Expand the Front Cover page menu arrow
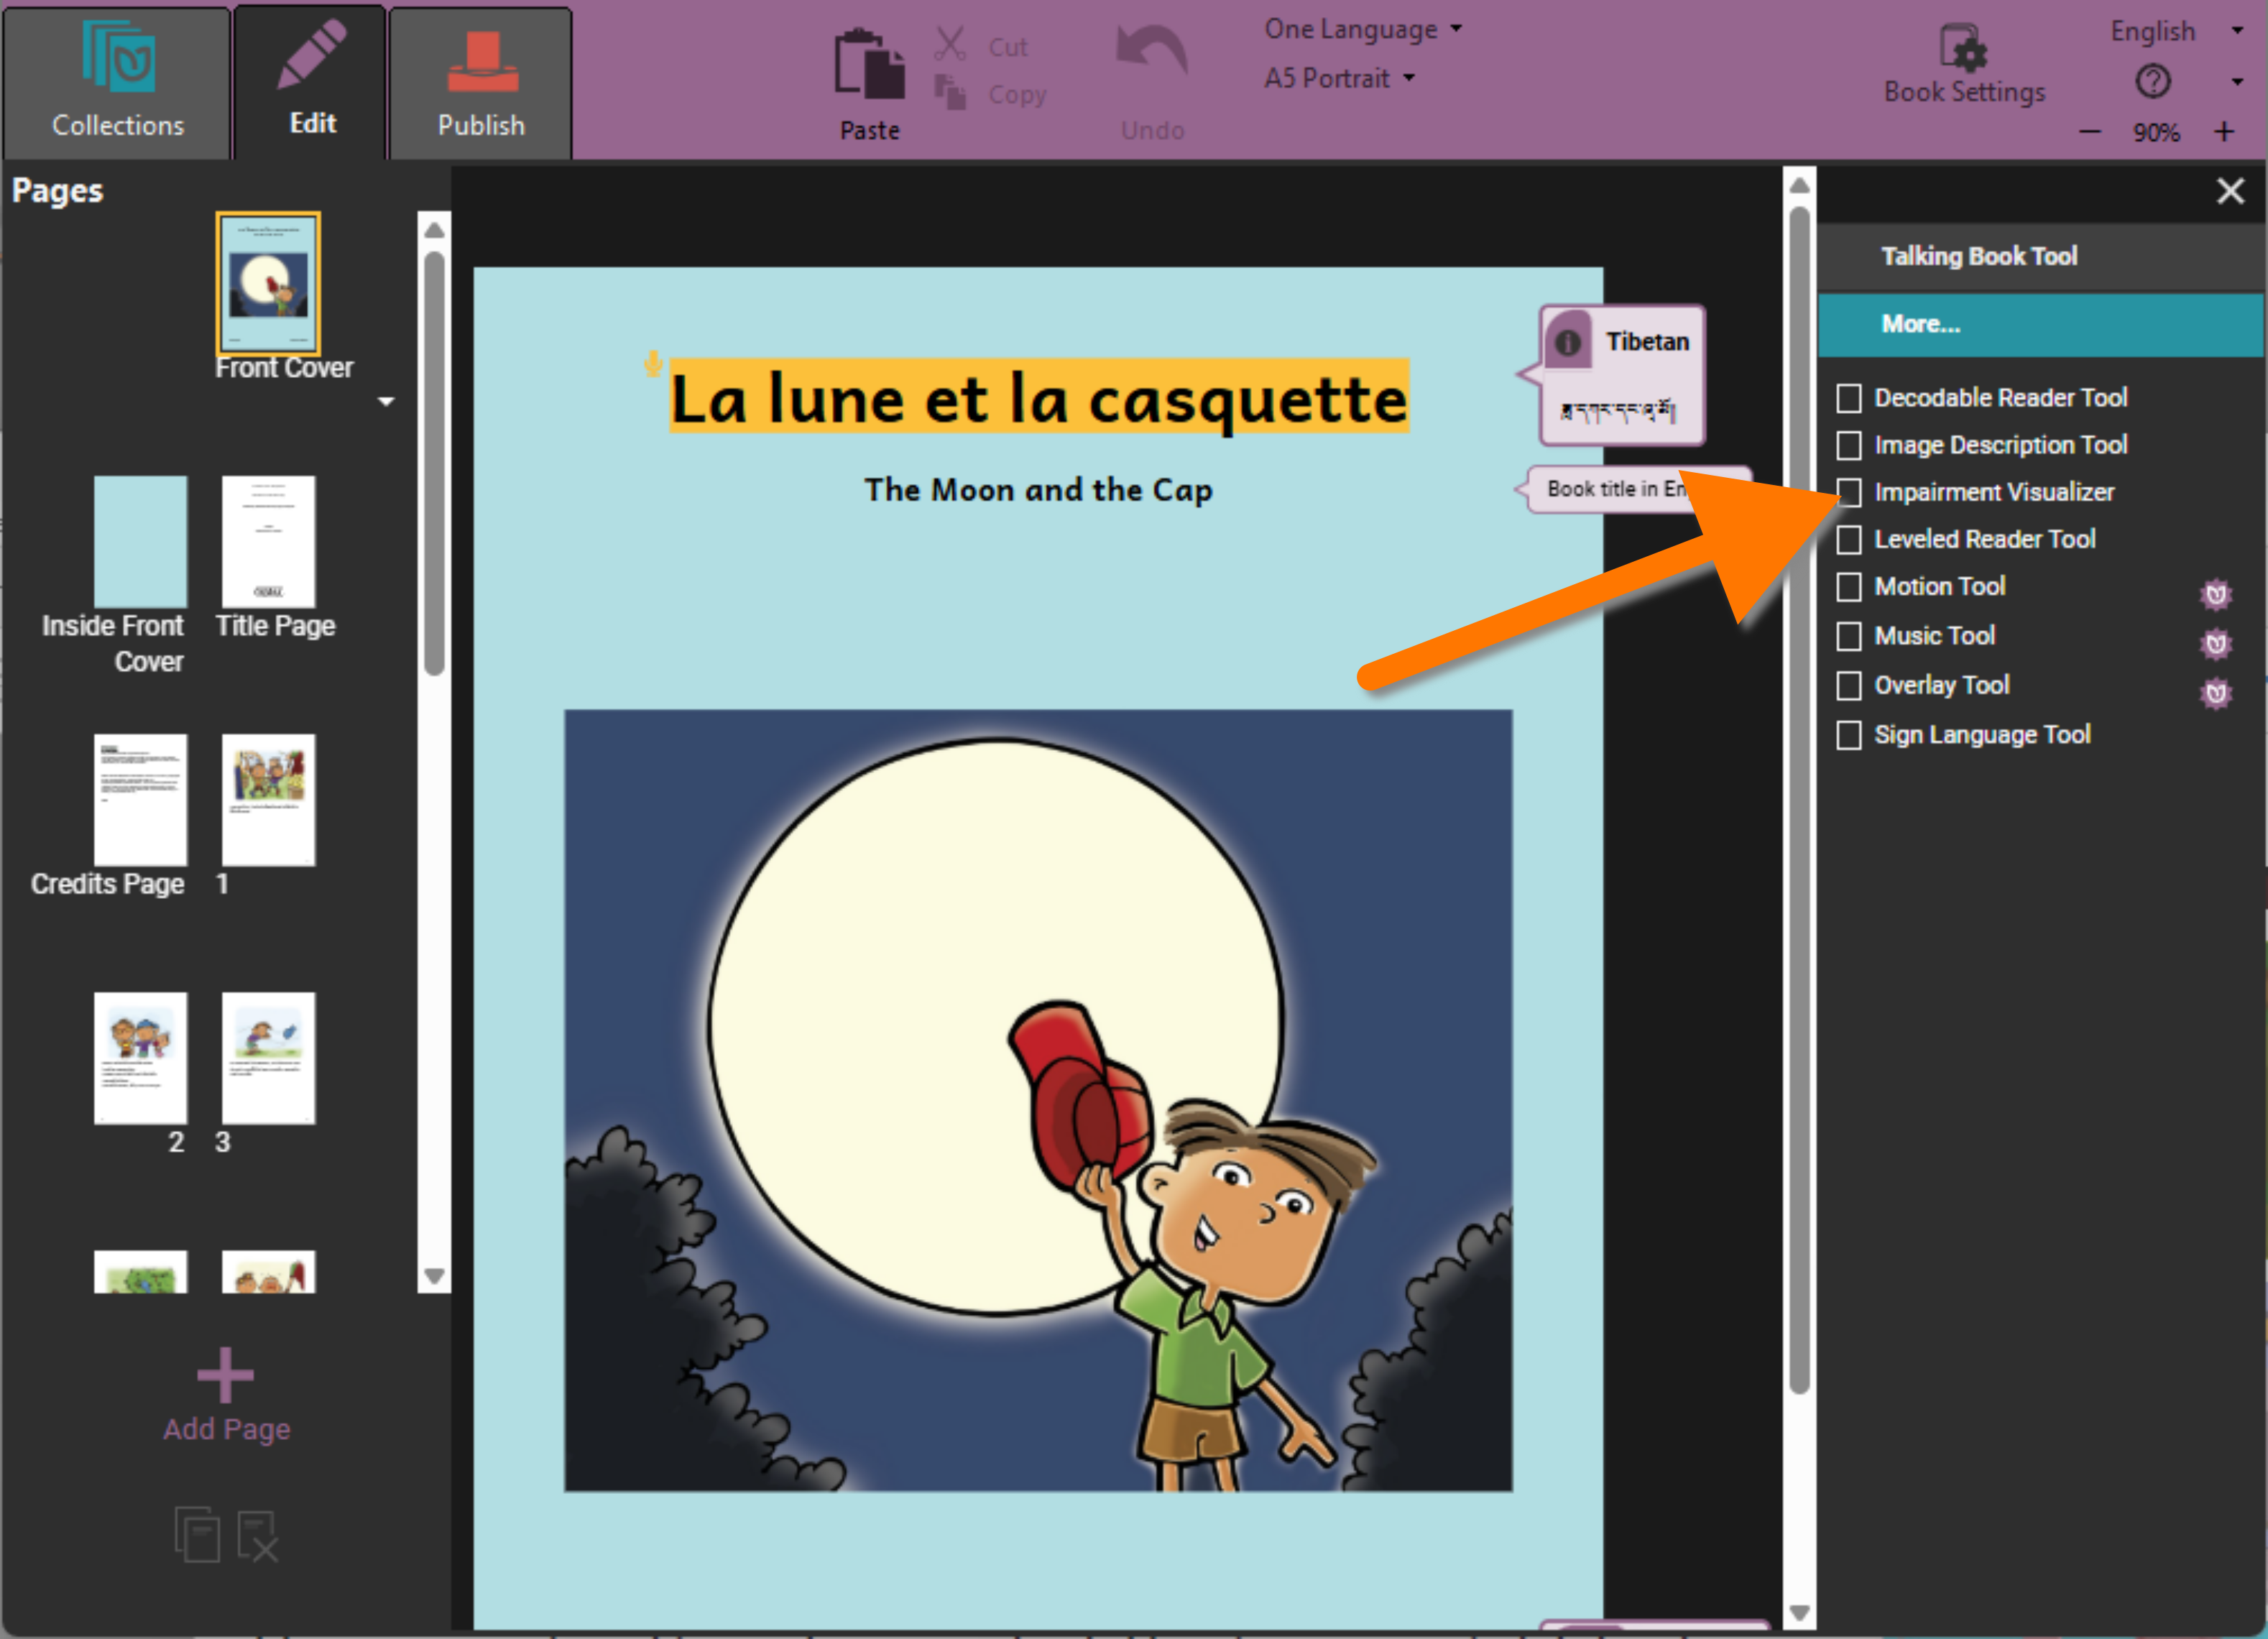The height and width of the screenshot is (1639, 2268). 386,402
